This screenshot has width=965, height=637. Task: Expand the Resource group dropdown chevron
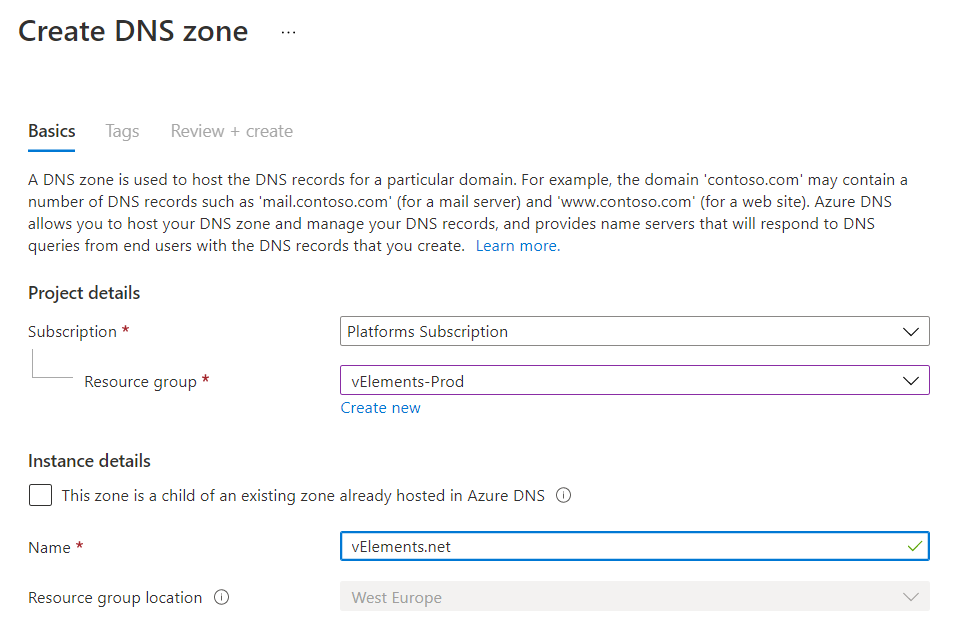pyautogui.click(x=911, y=381)
